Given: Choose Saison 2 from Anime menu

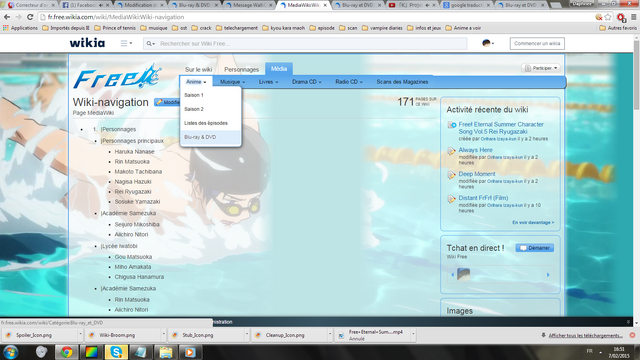Looking at the screenshot, I should coord(211,109).
